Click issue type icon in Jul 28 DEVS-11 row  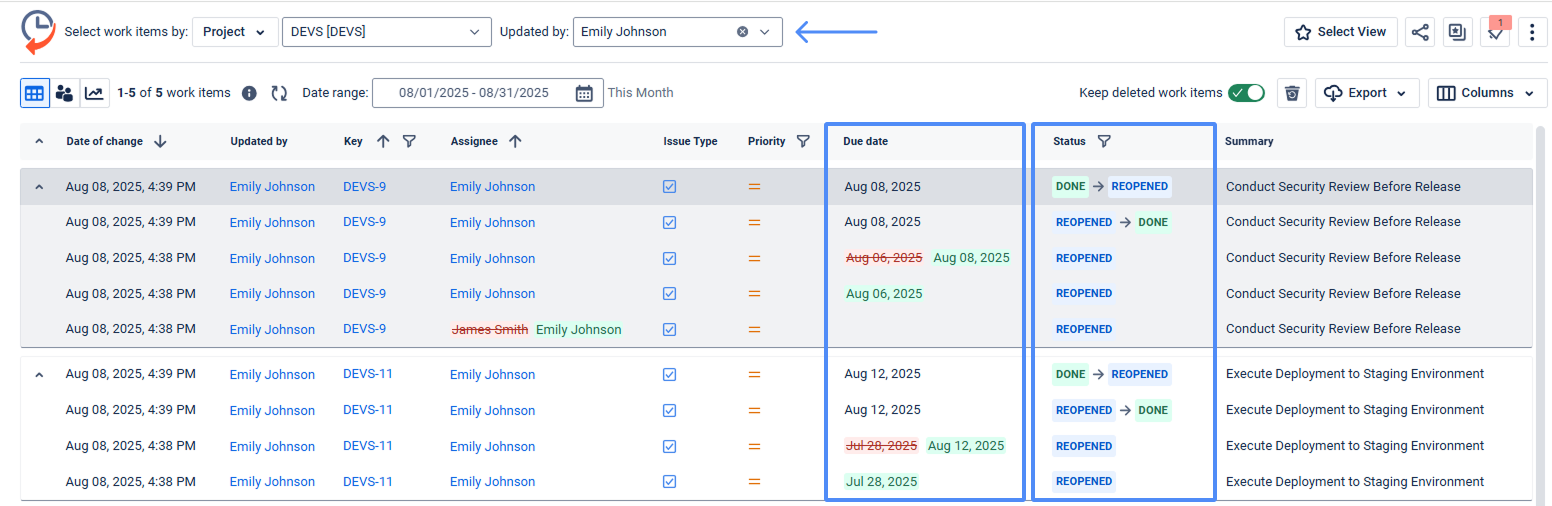point(670,482)
